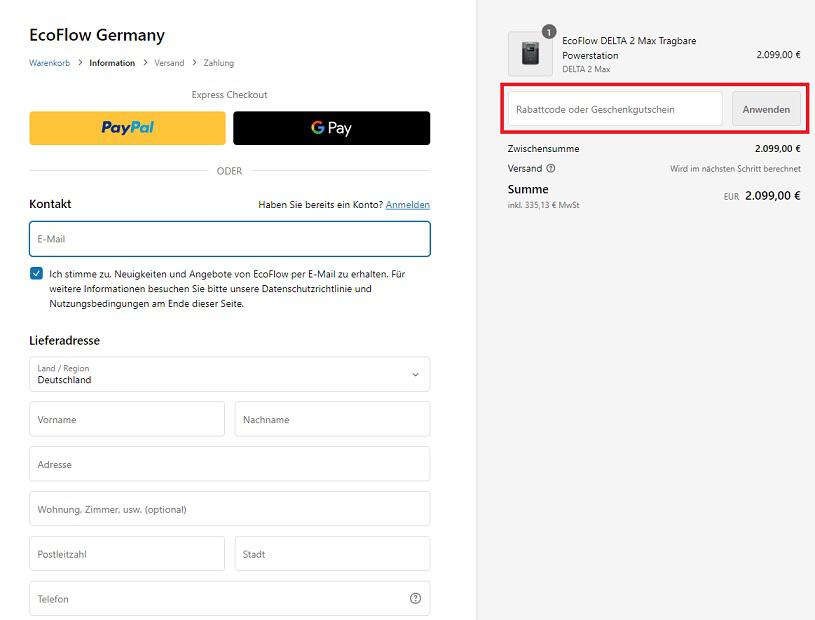Click the DELTA 2 Max product thumbnail
The height and width of the screenshot is (620, 815).
pos(530,54)
